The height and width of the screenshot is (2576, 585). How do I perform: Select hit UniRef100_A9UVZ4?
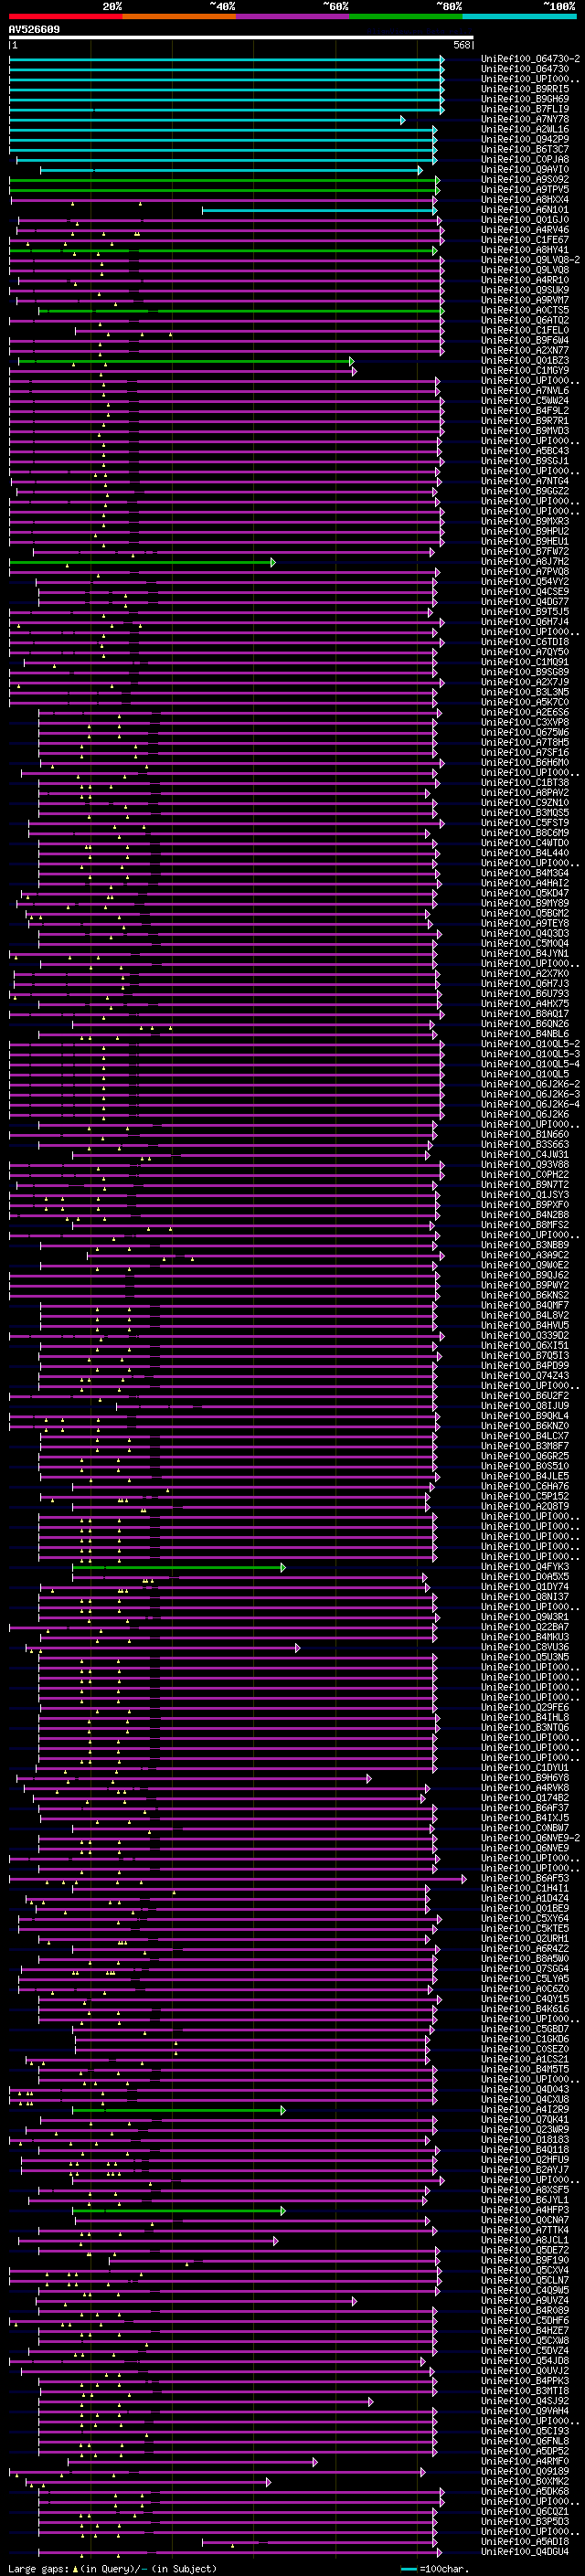pos(525,2300)
